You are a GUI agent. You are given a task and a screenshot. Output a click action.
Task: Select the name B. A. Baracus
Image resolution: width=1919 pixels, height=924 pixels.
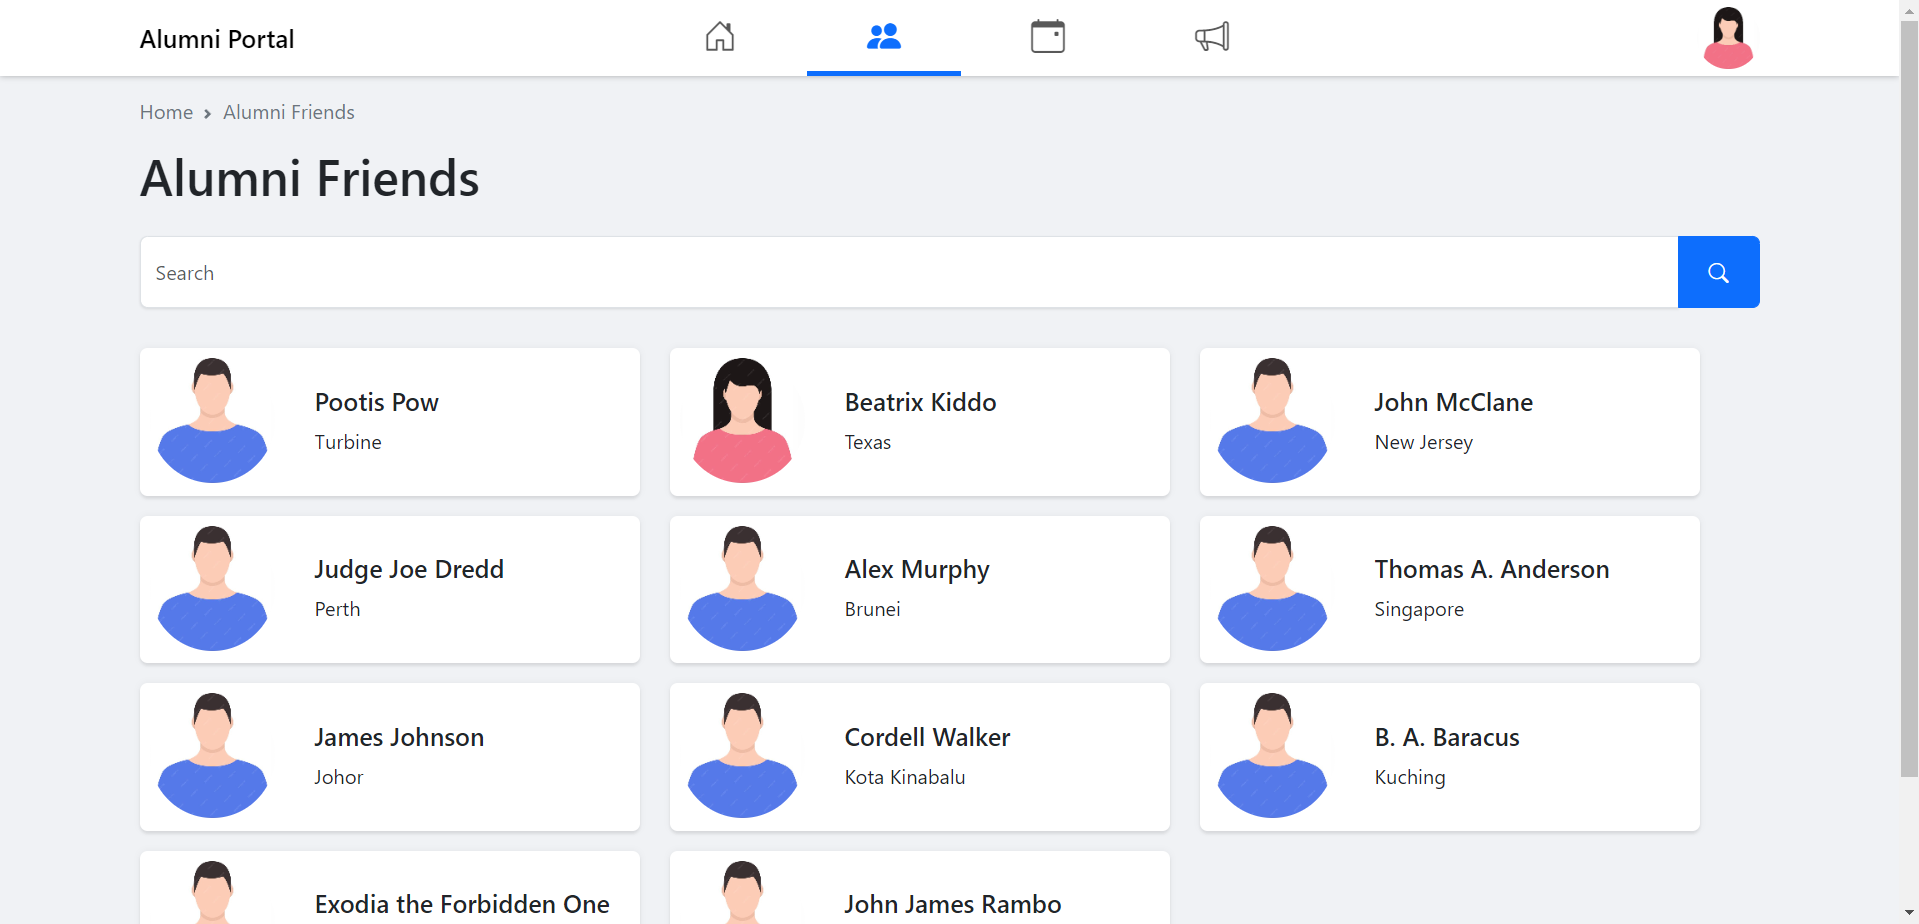1447,737
